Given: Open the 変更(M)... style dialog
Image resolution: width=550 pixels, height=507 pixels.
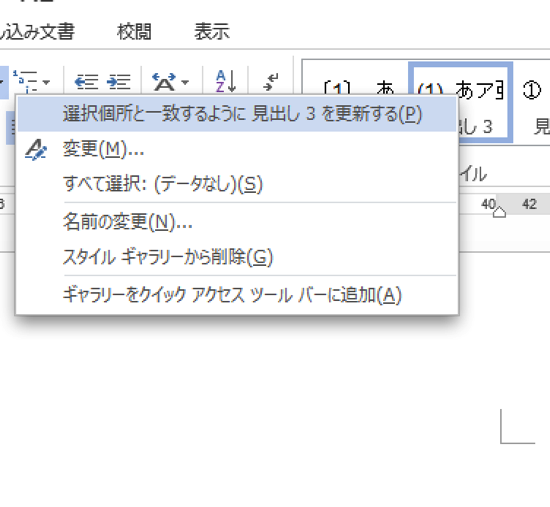Looking at the screenshot, I should (x=237, y=149).
